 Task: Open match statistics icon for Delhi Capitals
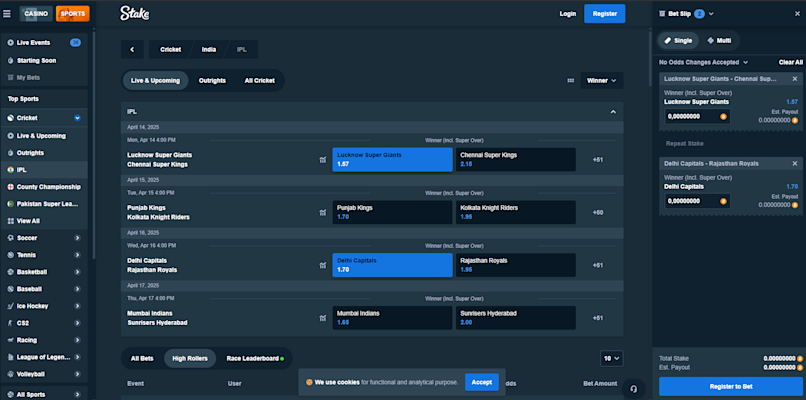tap(322, 265)
